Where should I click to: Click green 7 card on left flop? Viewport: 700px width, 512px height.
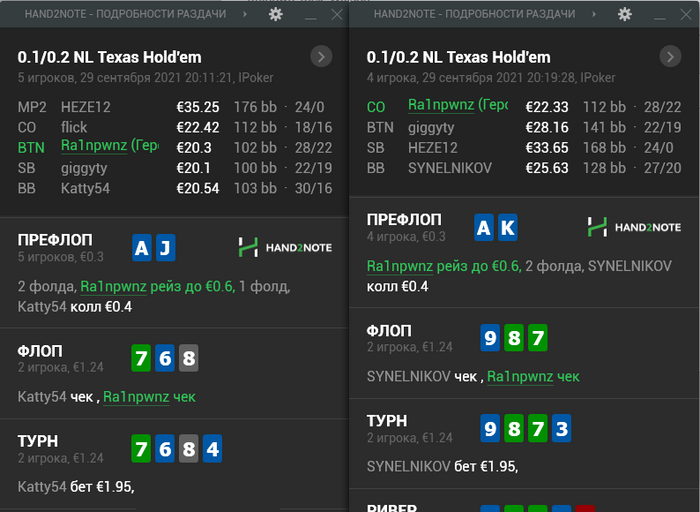(x=141, y=358)
